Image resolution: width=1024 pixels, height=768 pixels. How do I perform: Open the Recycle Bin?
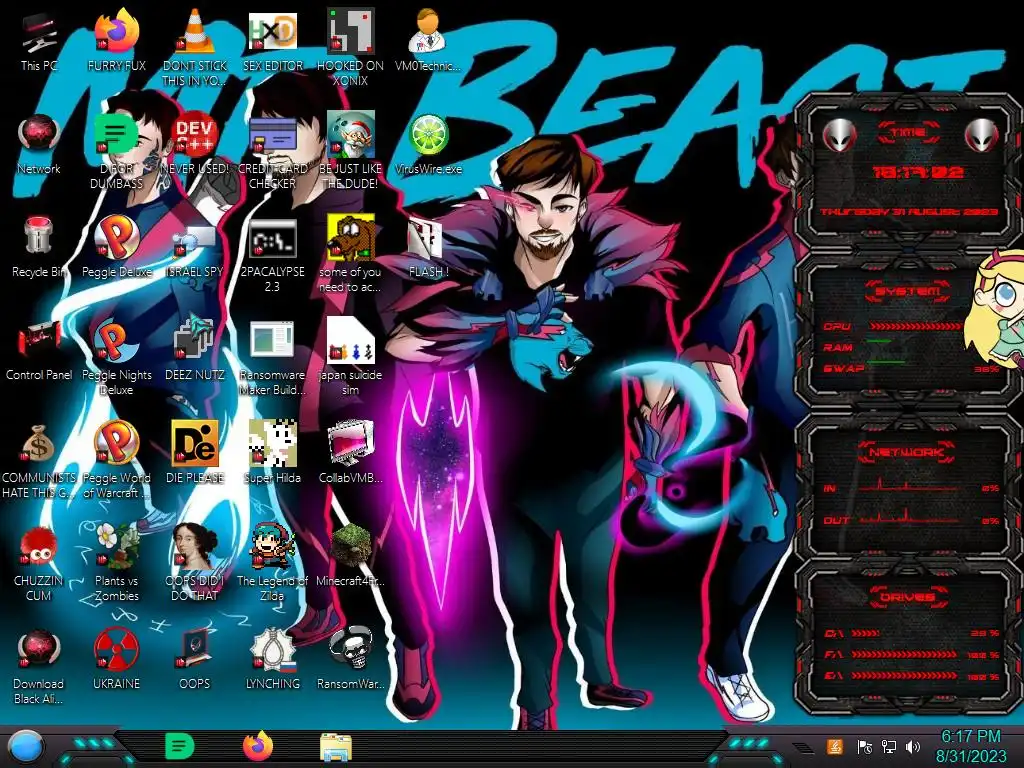tap(39, 236)
